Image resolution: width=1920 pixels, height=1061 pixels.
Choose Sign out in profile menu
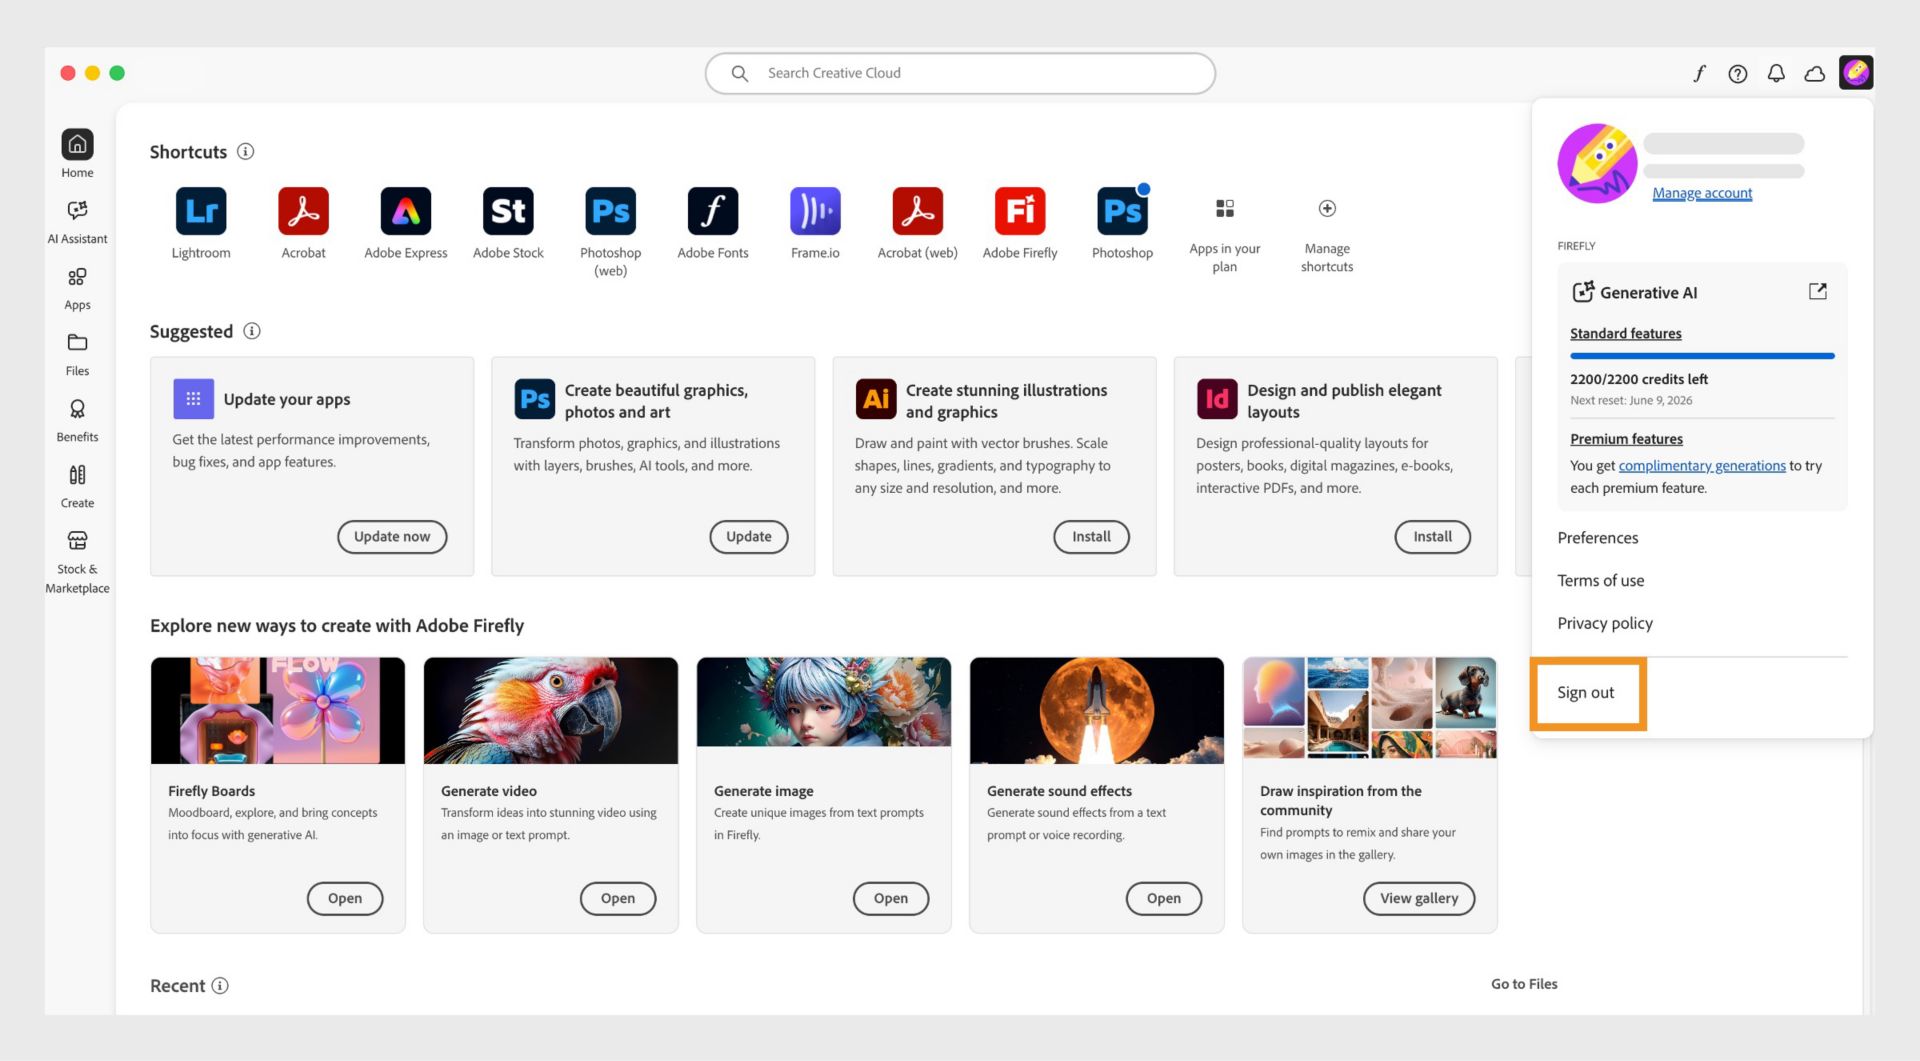tap(1585, 692)
